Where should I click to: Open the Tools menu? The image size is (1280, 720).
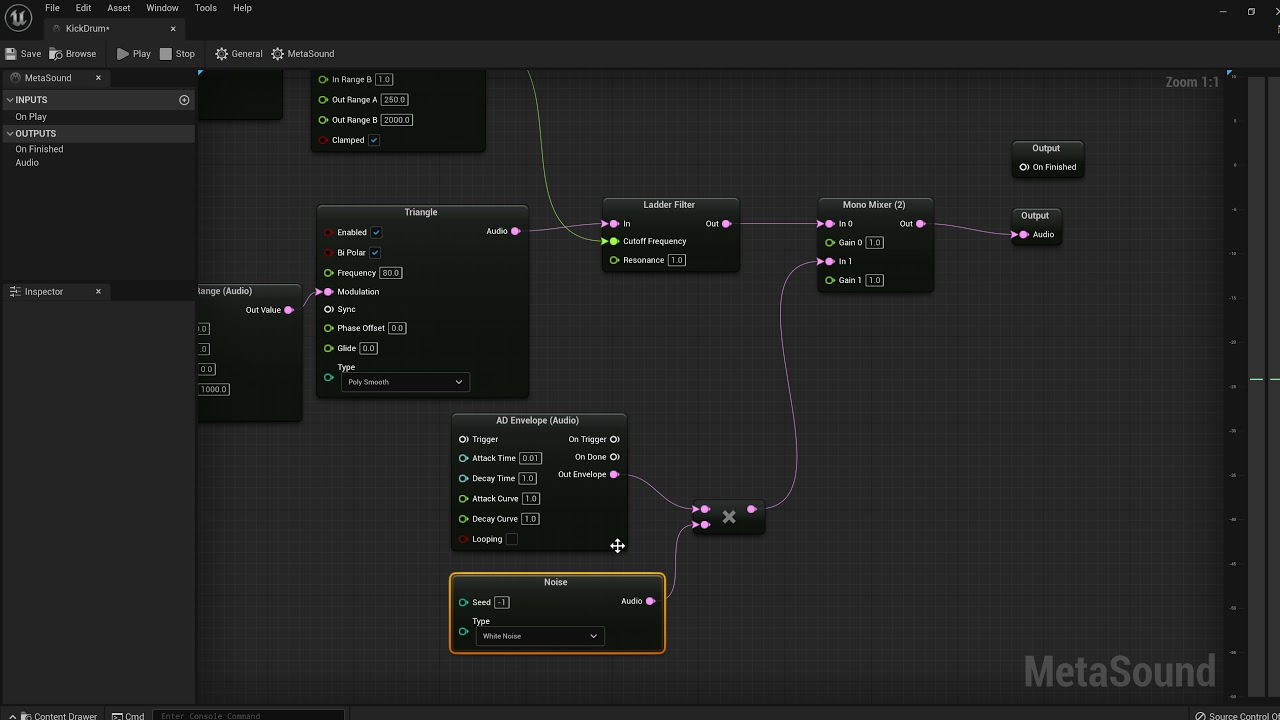pyautogui.click(x=206, y=8)
